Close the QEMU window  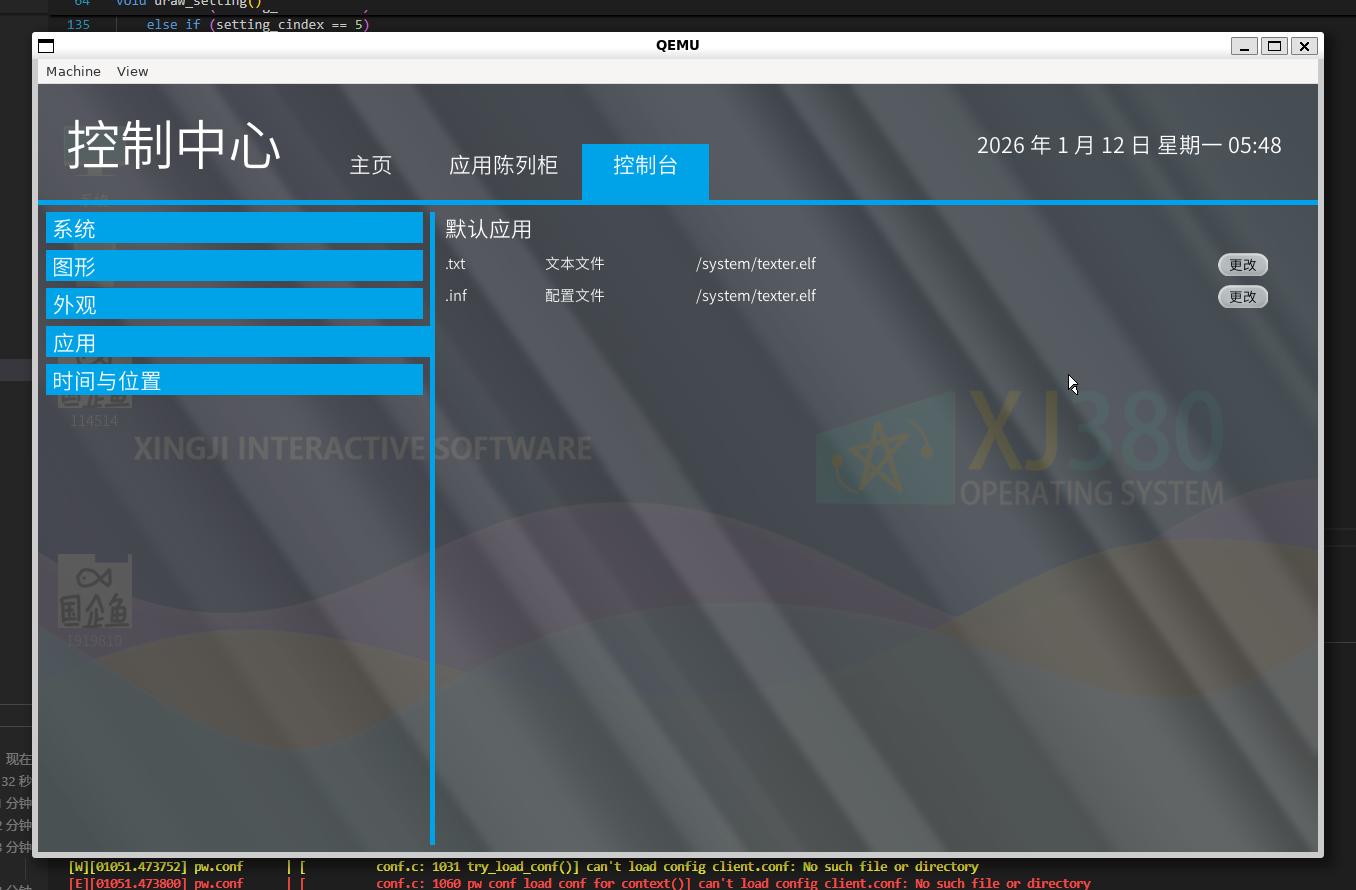coord(1303,46)
